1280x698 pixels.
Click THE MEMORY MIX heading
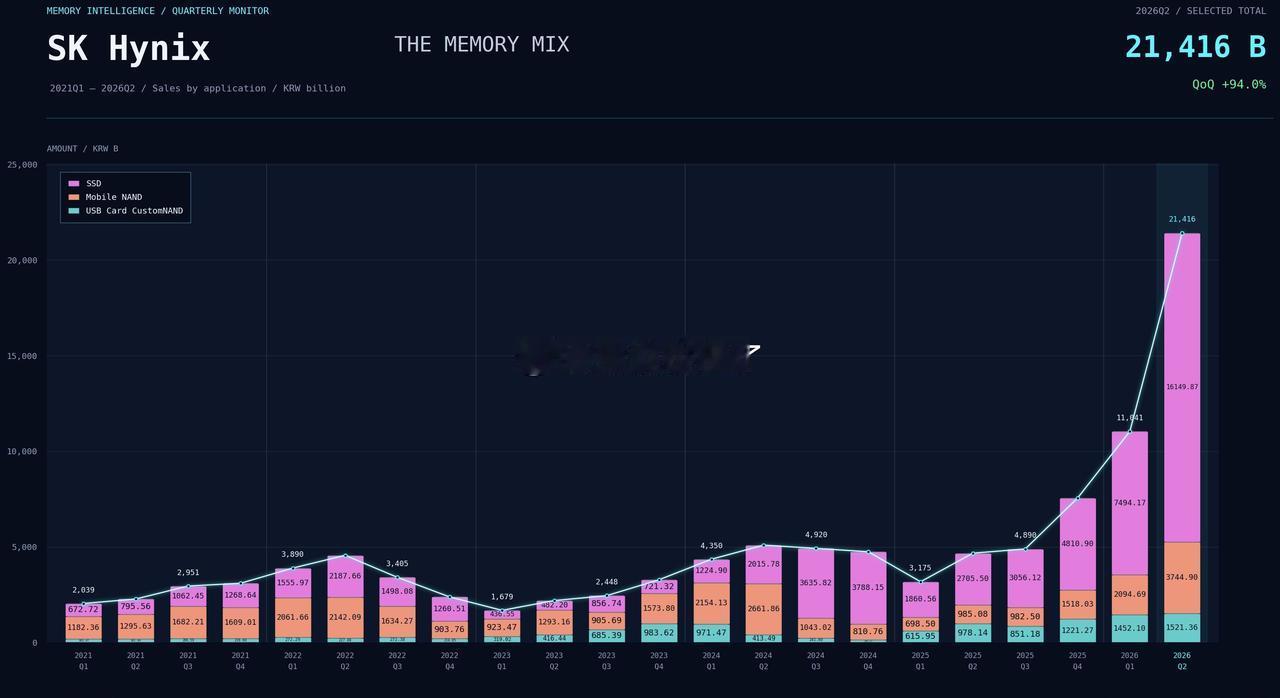click(x=481, y=45)
